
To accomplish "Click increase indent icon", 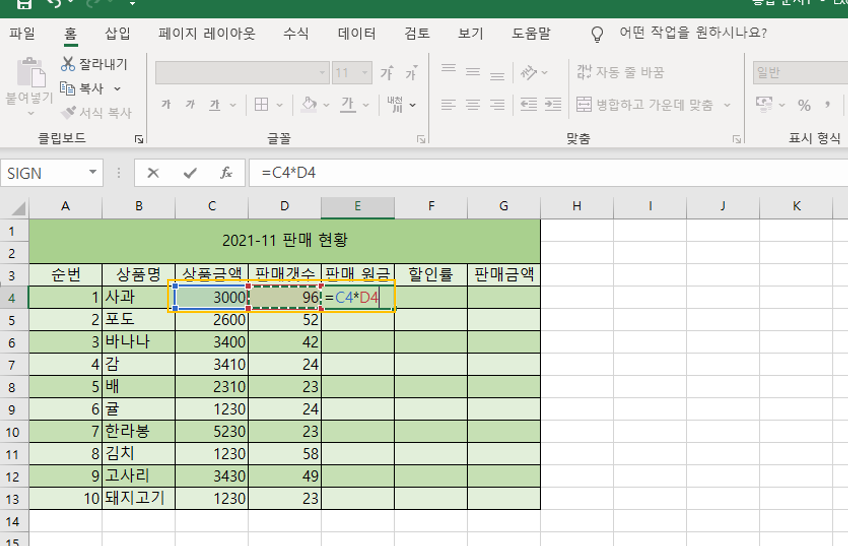I will (x=553, y=104).
